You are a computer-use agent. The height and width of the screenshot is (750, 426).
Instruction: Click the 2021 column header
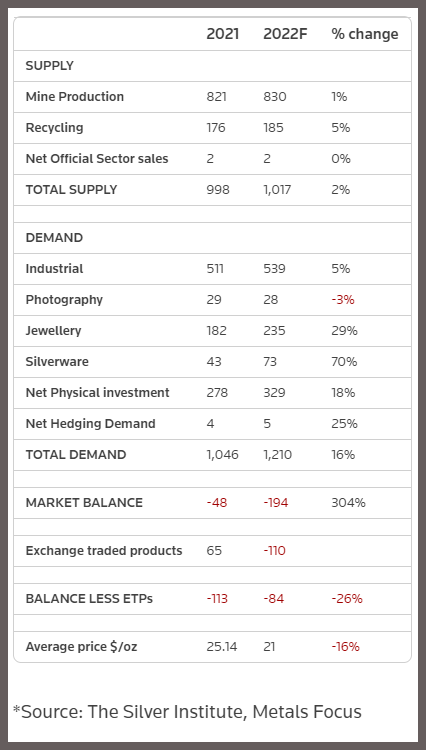coord(222,34)
